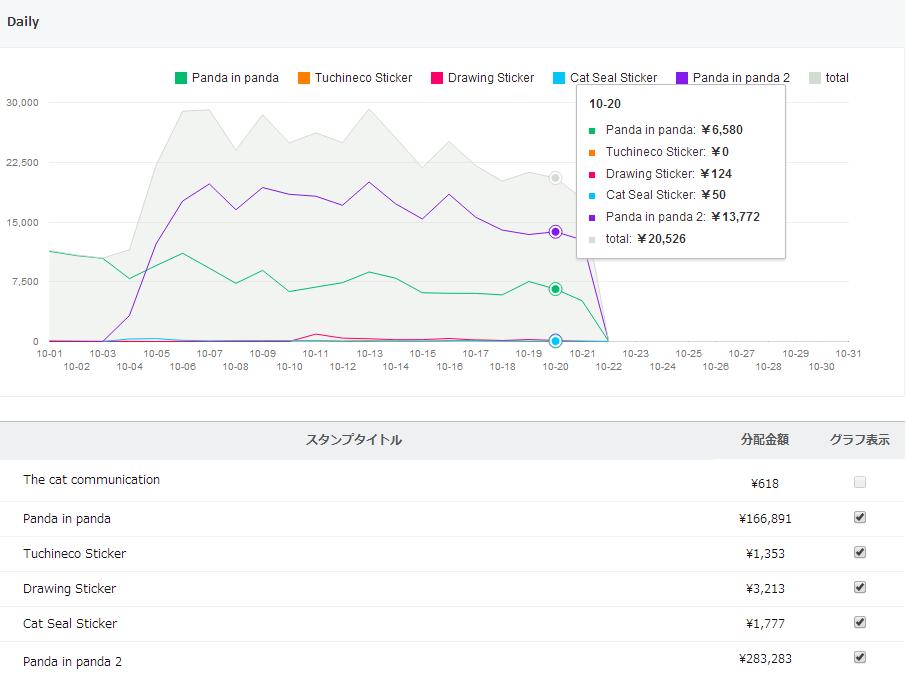
Task: Click the gray total data point on 10-20
Action: [555, 178]
